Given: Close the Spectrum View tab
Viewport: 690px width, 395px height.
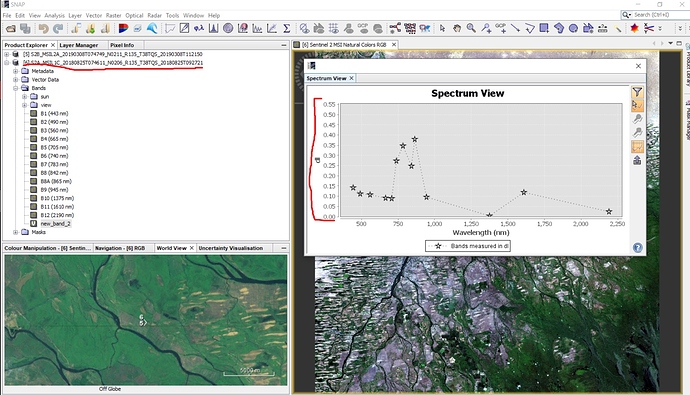Looking at the screenshot, I should point(351,78).
